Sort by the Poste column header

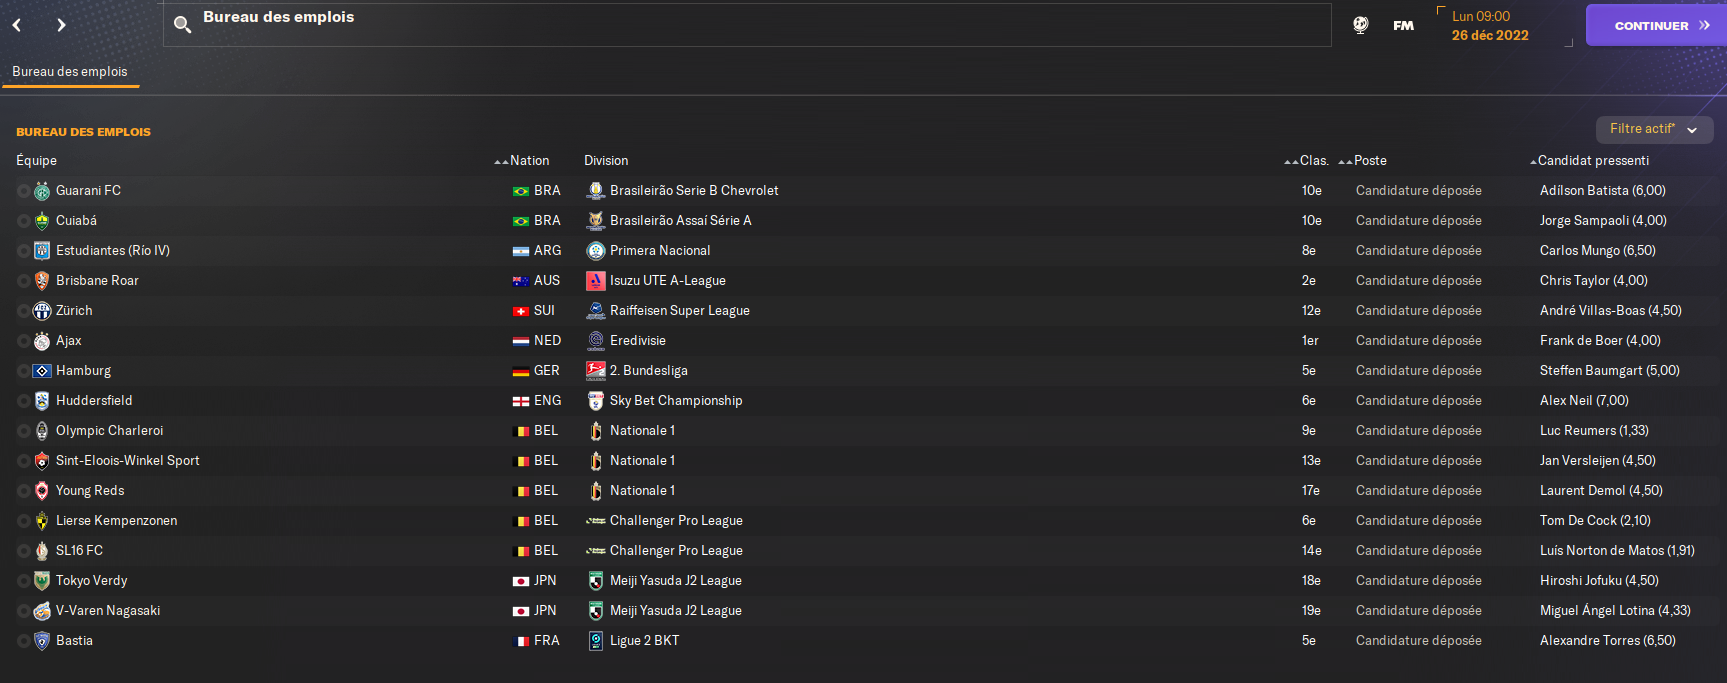coord(1370,161)
